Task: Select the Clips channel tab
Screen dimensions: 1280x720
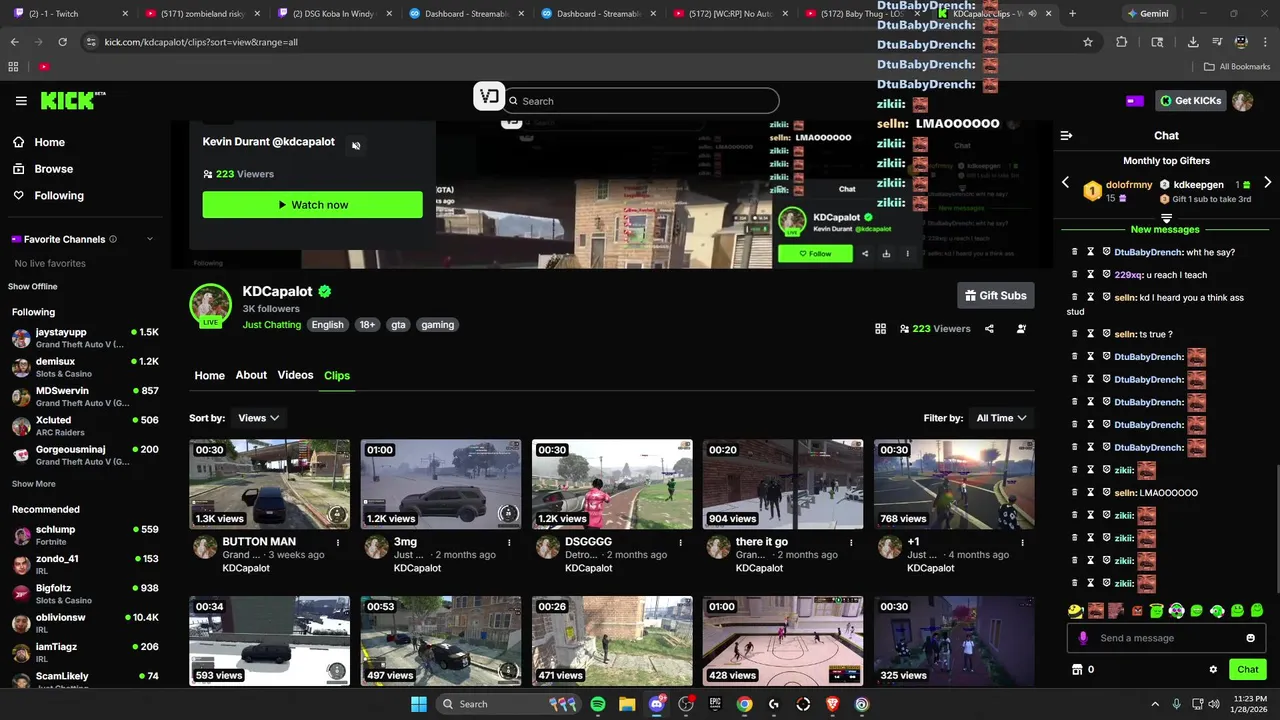Action: tap(337, 376)
